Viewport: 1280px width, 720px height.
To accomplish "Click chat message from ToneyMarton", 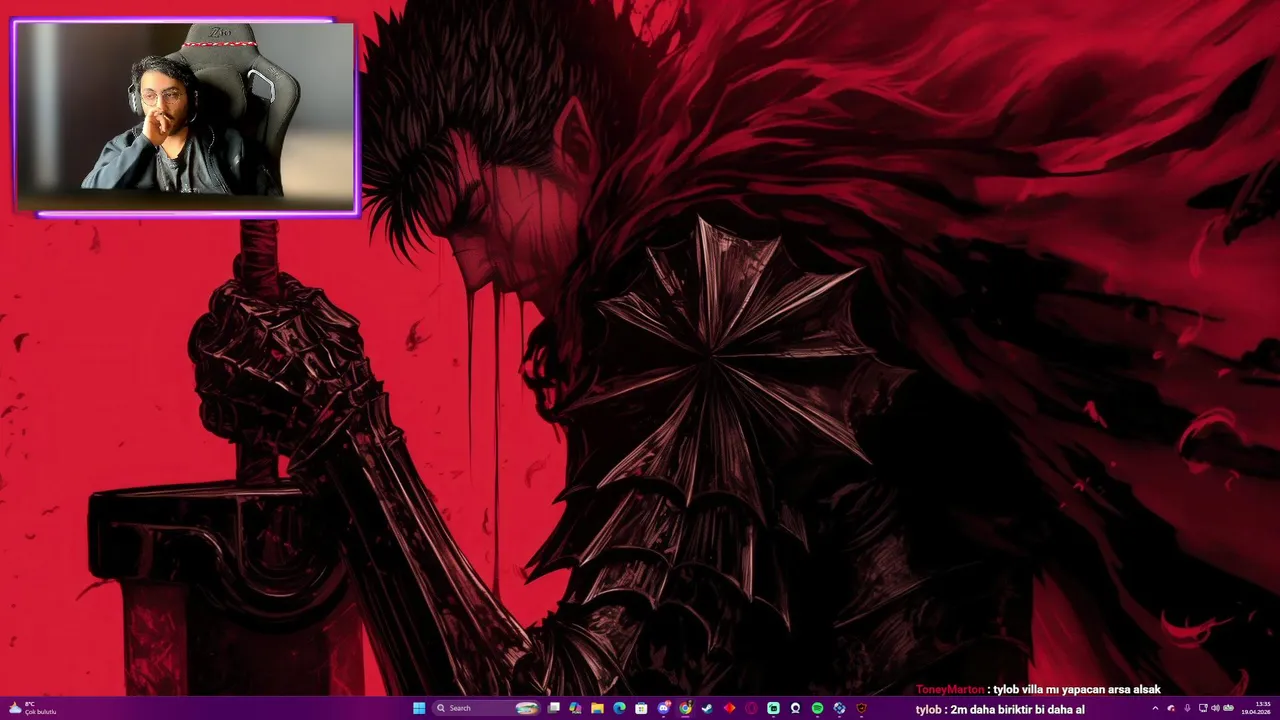I will coord(1038,690).
